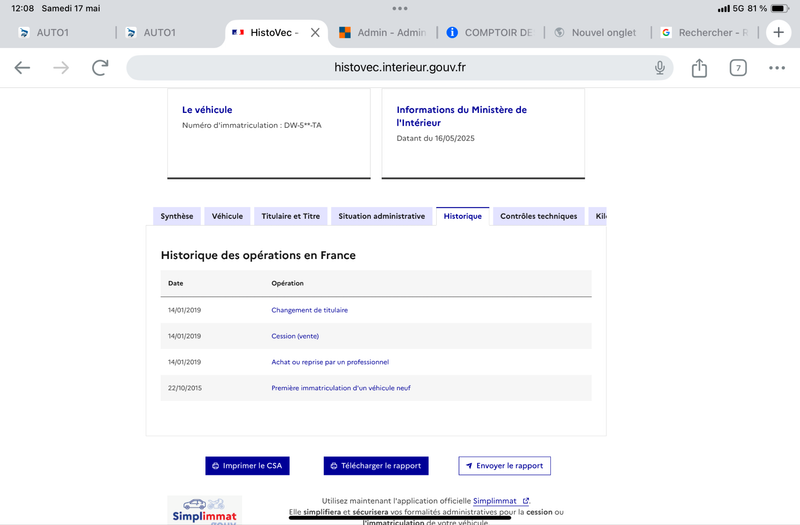Screen dimensions: 800x525
Task: Switch to the COMPTOIR DE tab
Action: 491,33
